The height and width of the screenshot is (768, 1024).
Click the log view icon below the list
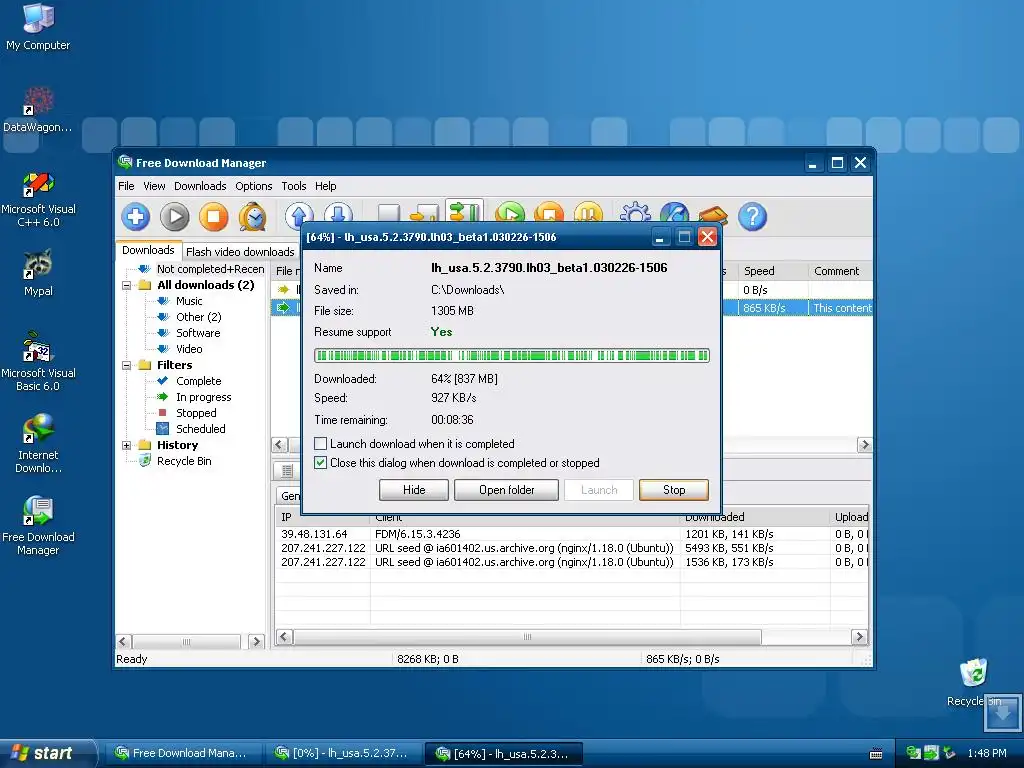click(286, 470)
